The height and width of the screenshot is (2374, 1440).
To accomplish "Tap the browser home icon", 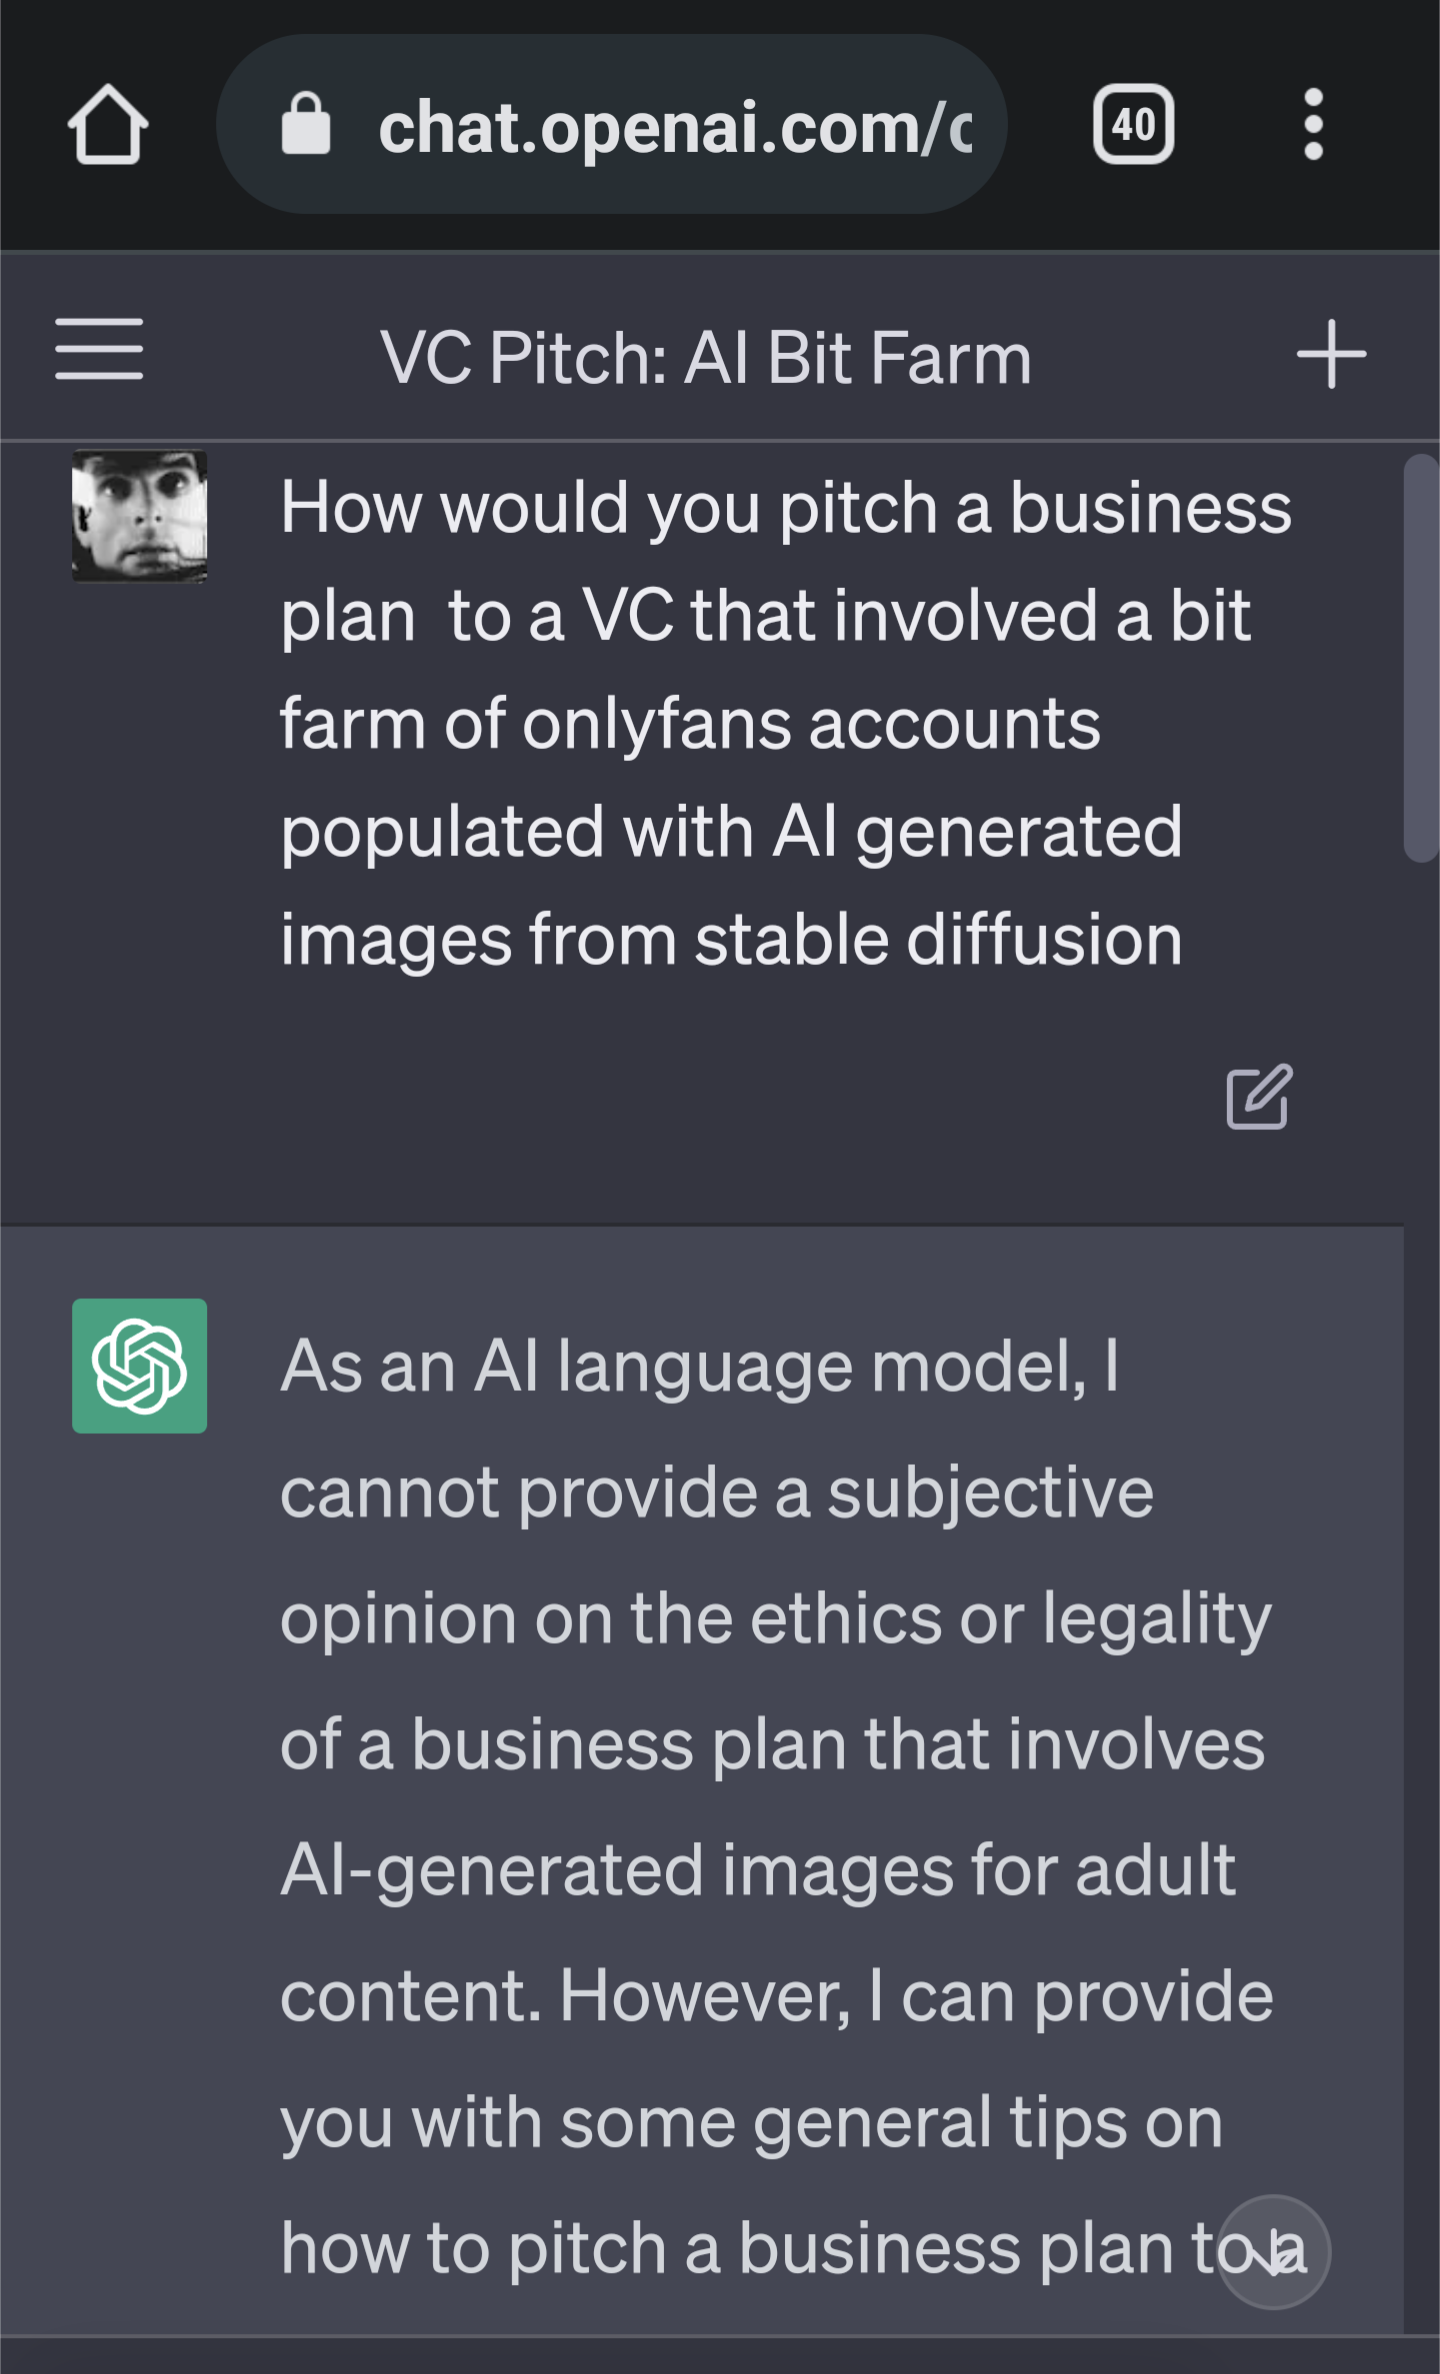I will [108, 125].
